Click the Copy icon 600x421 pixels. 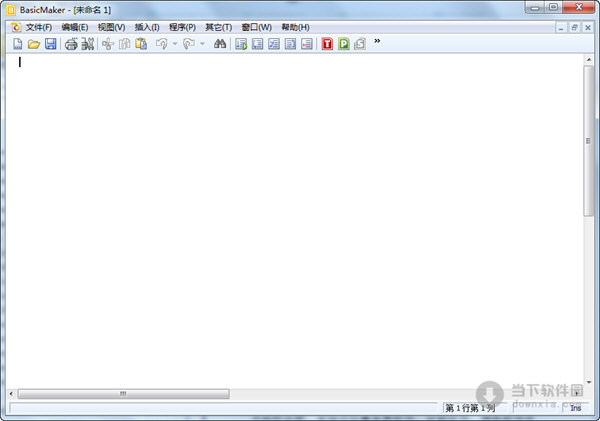(x=124, y=44)
